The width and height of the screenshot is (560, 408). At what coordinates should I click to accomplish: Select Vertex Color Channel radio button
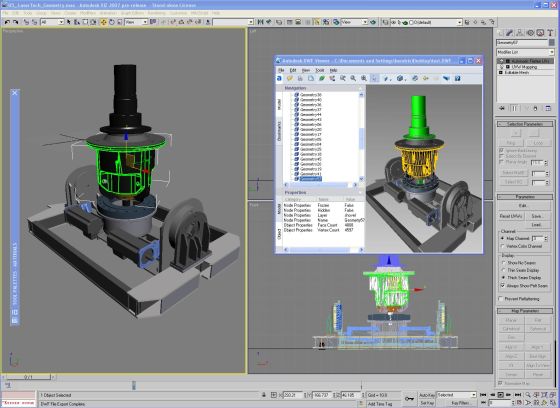point(502,246)
